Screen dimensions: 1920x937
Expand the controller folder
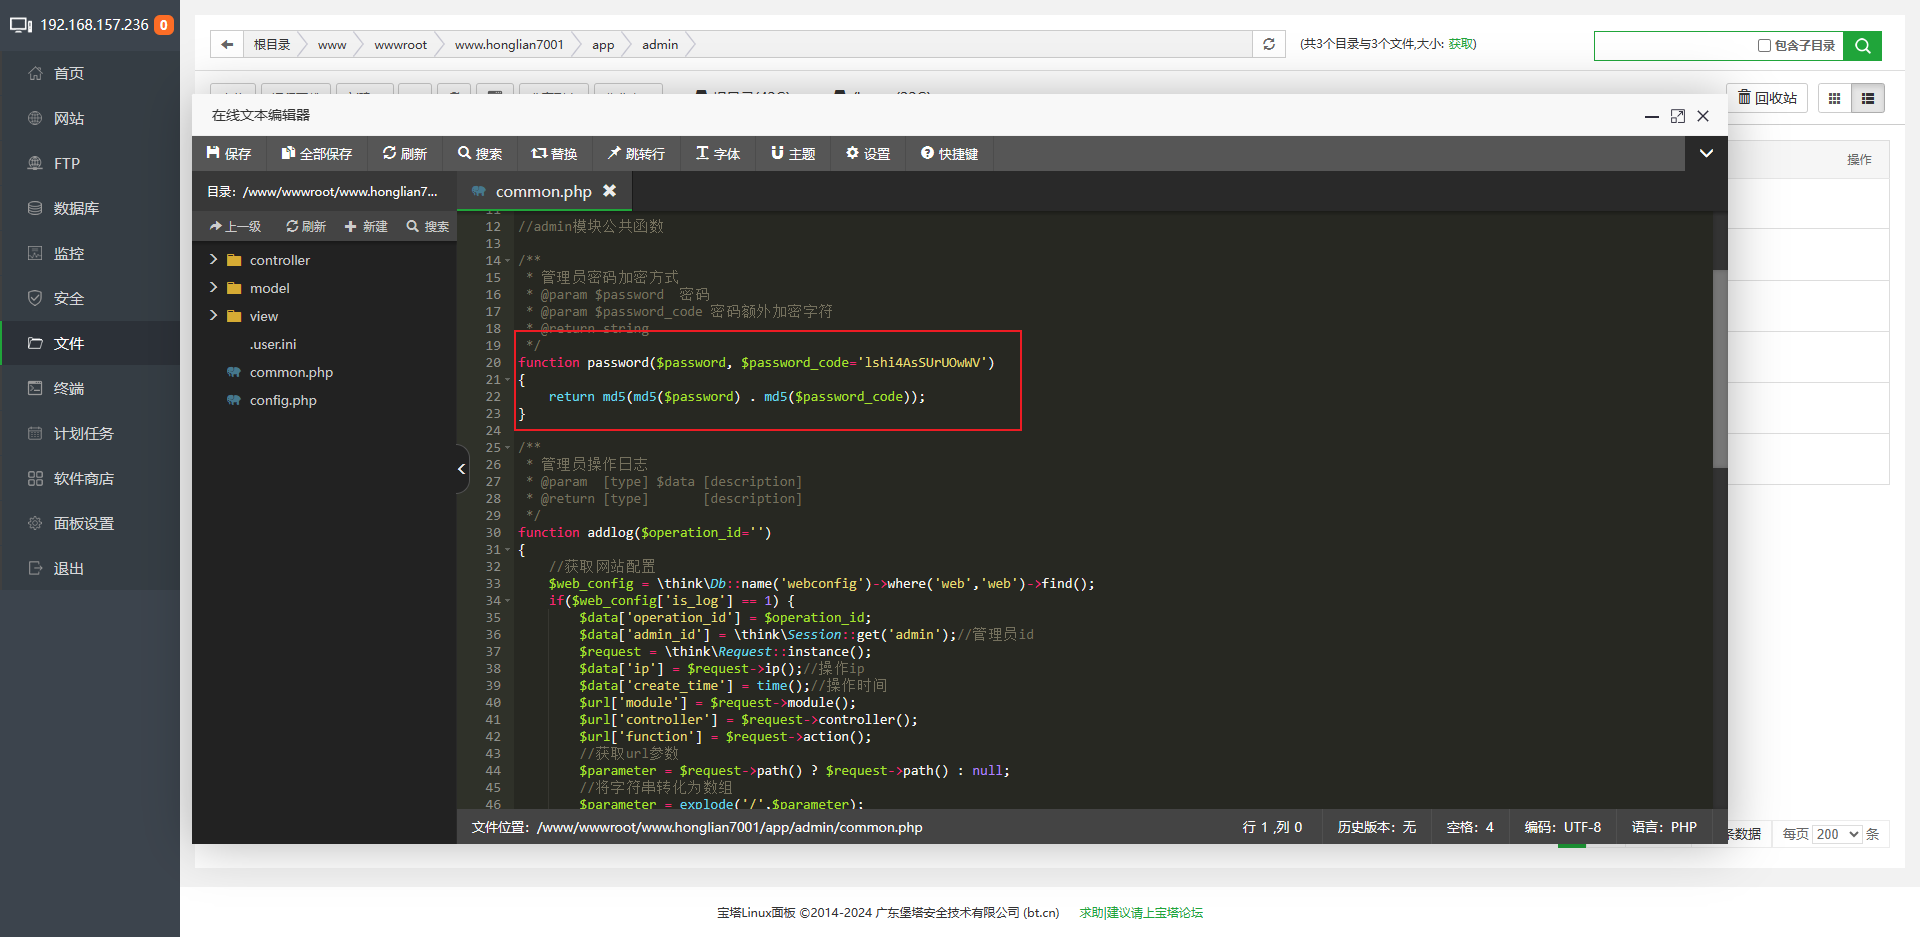[213, 260]
